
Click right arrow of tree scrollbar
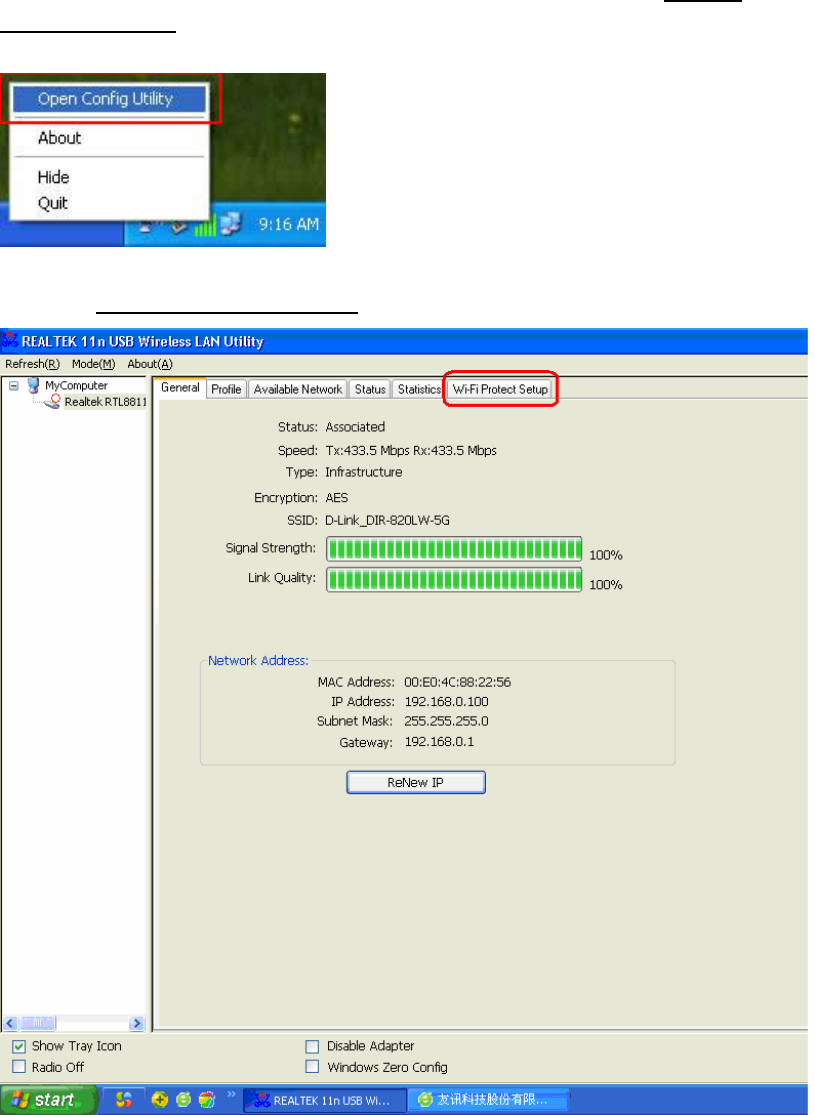tap(137, 1023)
